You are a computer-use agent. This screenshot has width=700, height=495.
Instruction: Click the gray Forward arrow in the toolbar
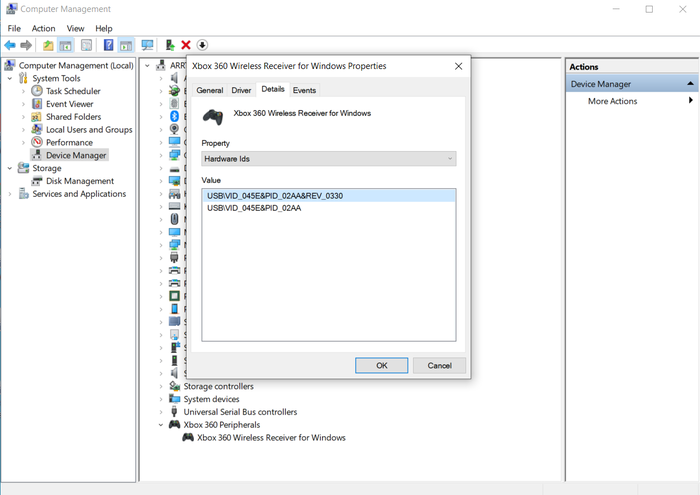(26, 45)
